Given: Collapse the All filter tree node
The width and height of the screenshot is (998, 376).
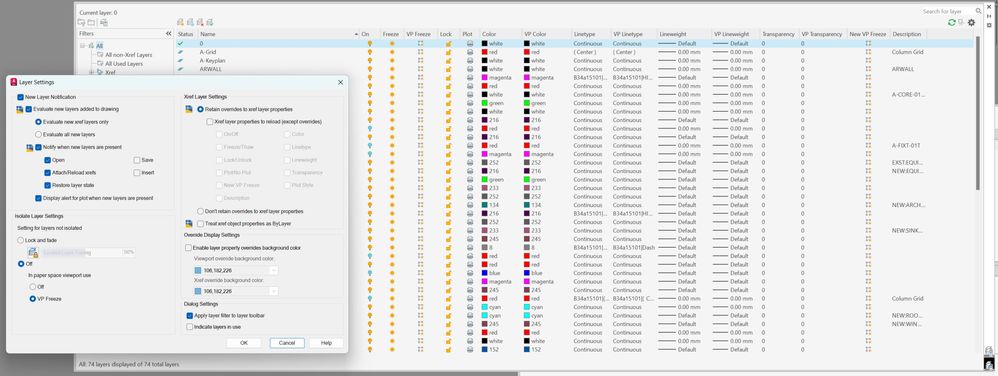Looking at the screenshot, I should pyautogui.click(x=83, y=46).
